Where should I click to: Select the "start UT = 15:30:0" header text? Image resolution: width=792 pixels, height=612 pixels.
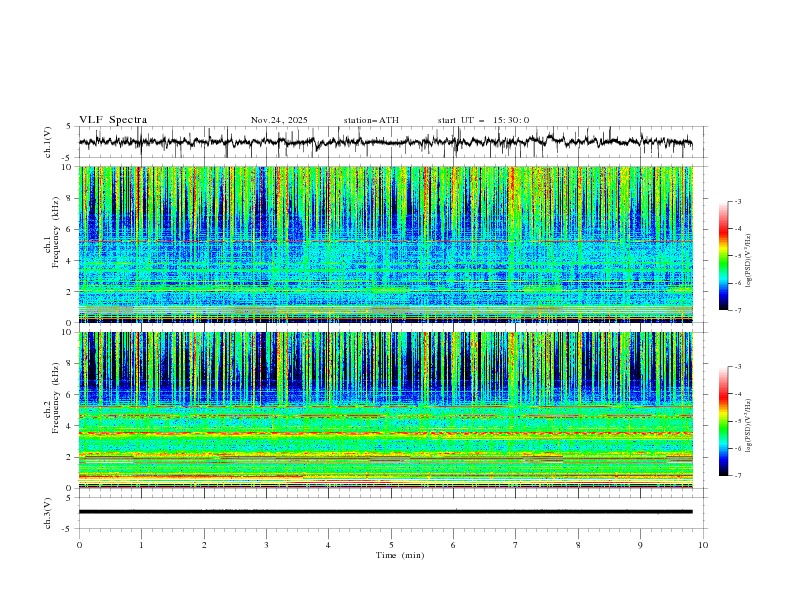pos(483,120)
